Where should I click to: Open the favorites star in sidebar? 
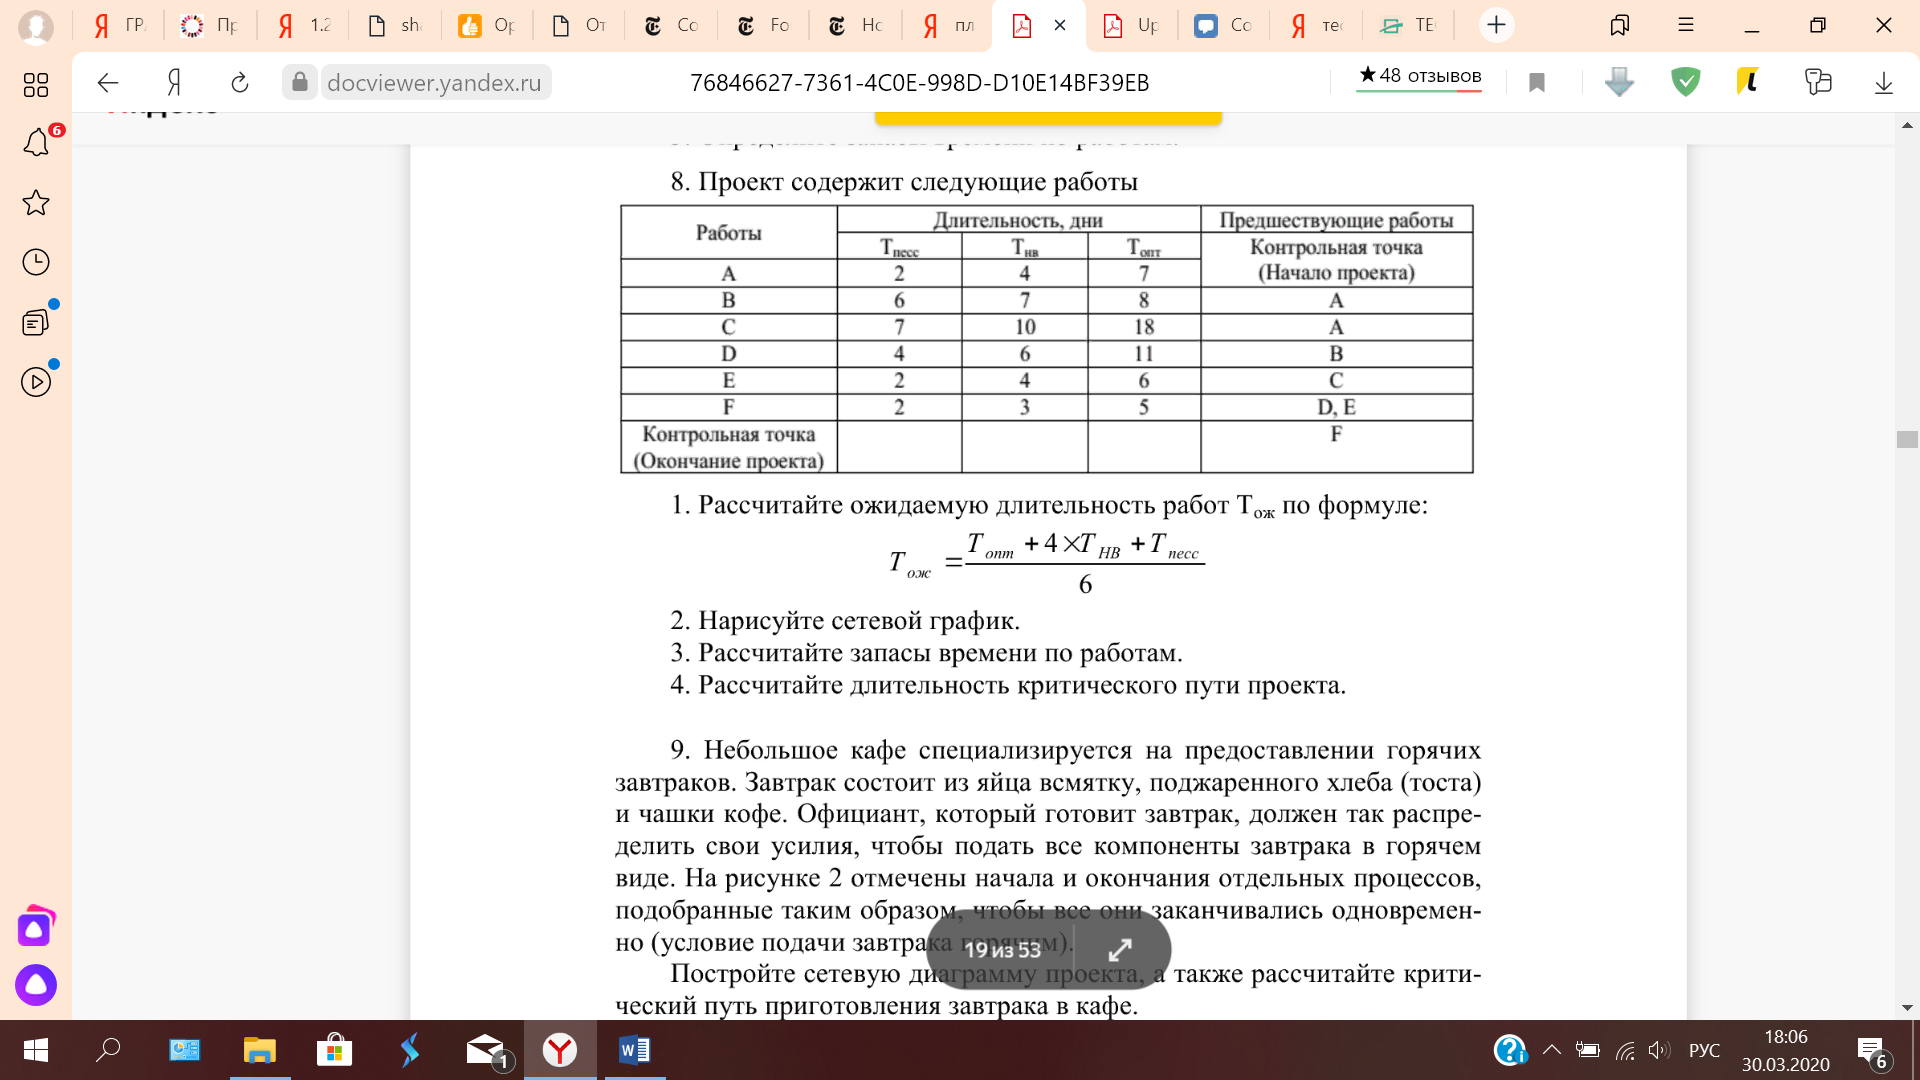pyautogui.click(x=36, y=203)
